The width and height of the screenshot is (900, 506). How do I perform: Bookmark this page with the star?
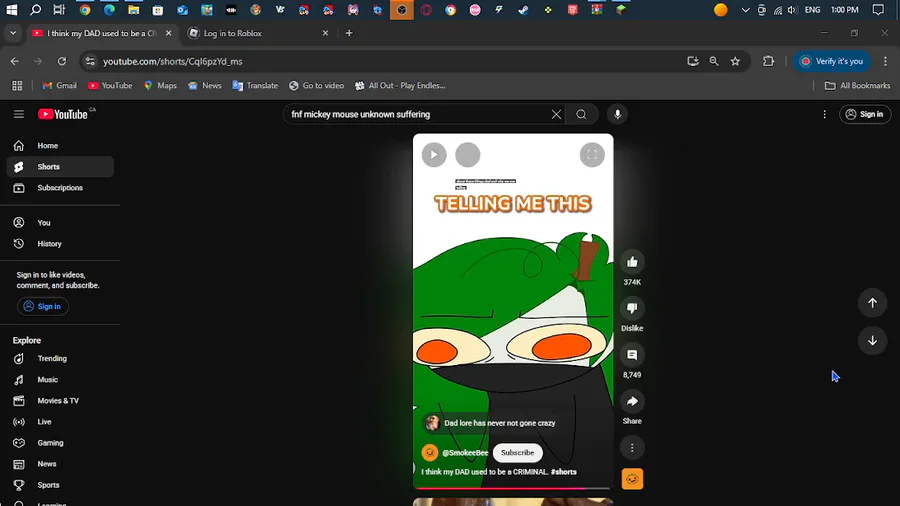click(x=735, y=61)
